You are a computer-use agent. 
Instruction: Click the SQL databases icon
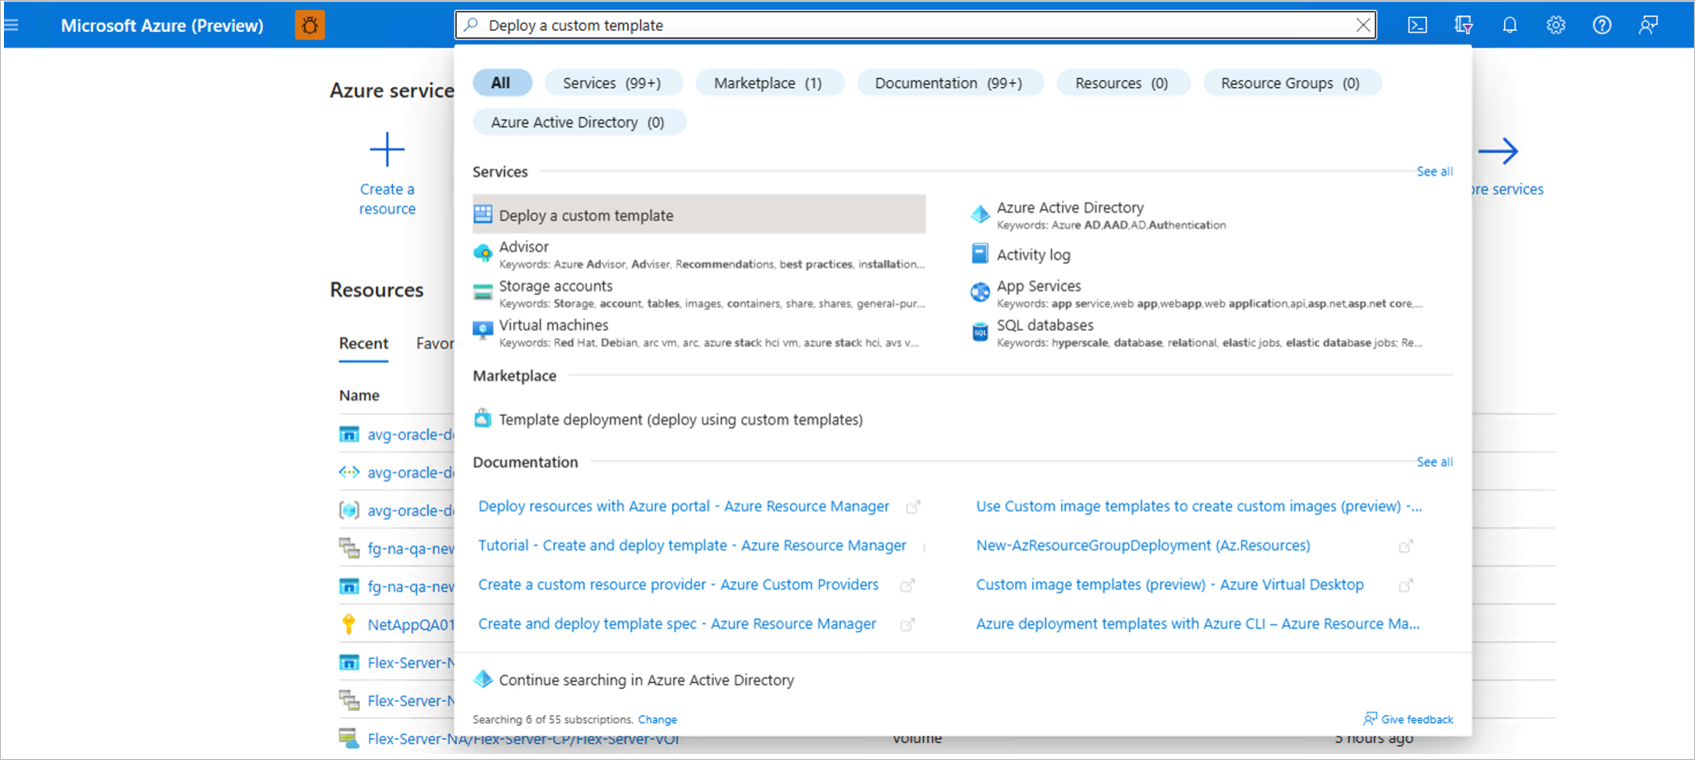tap(980, 332)
